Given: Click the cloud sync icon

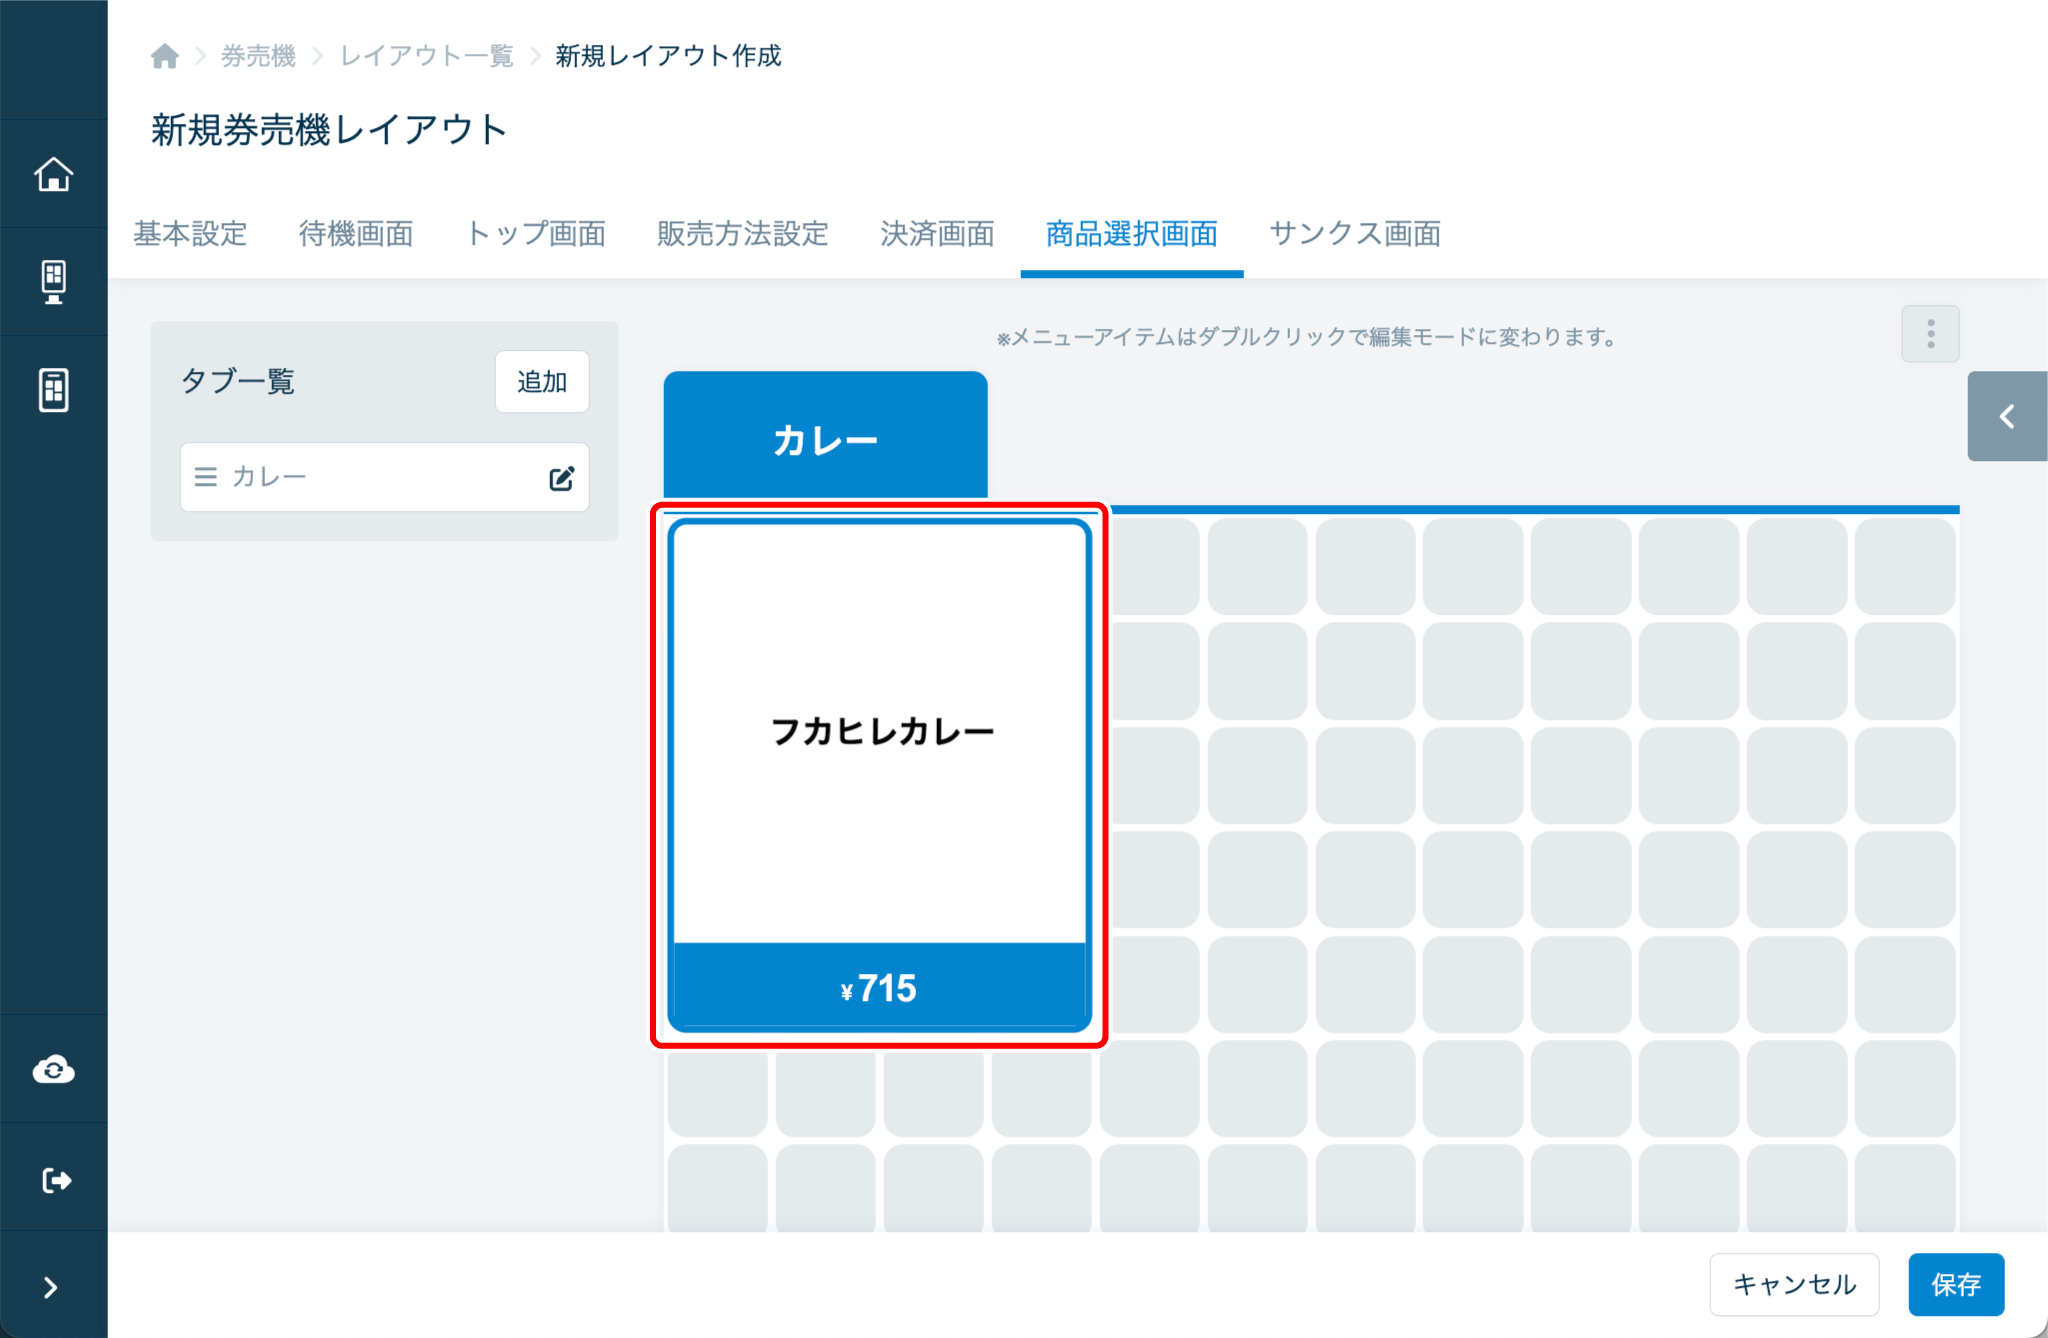Looking at the screenshot, I should (x=54, y=1070).
